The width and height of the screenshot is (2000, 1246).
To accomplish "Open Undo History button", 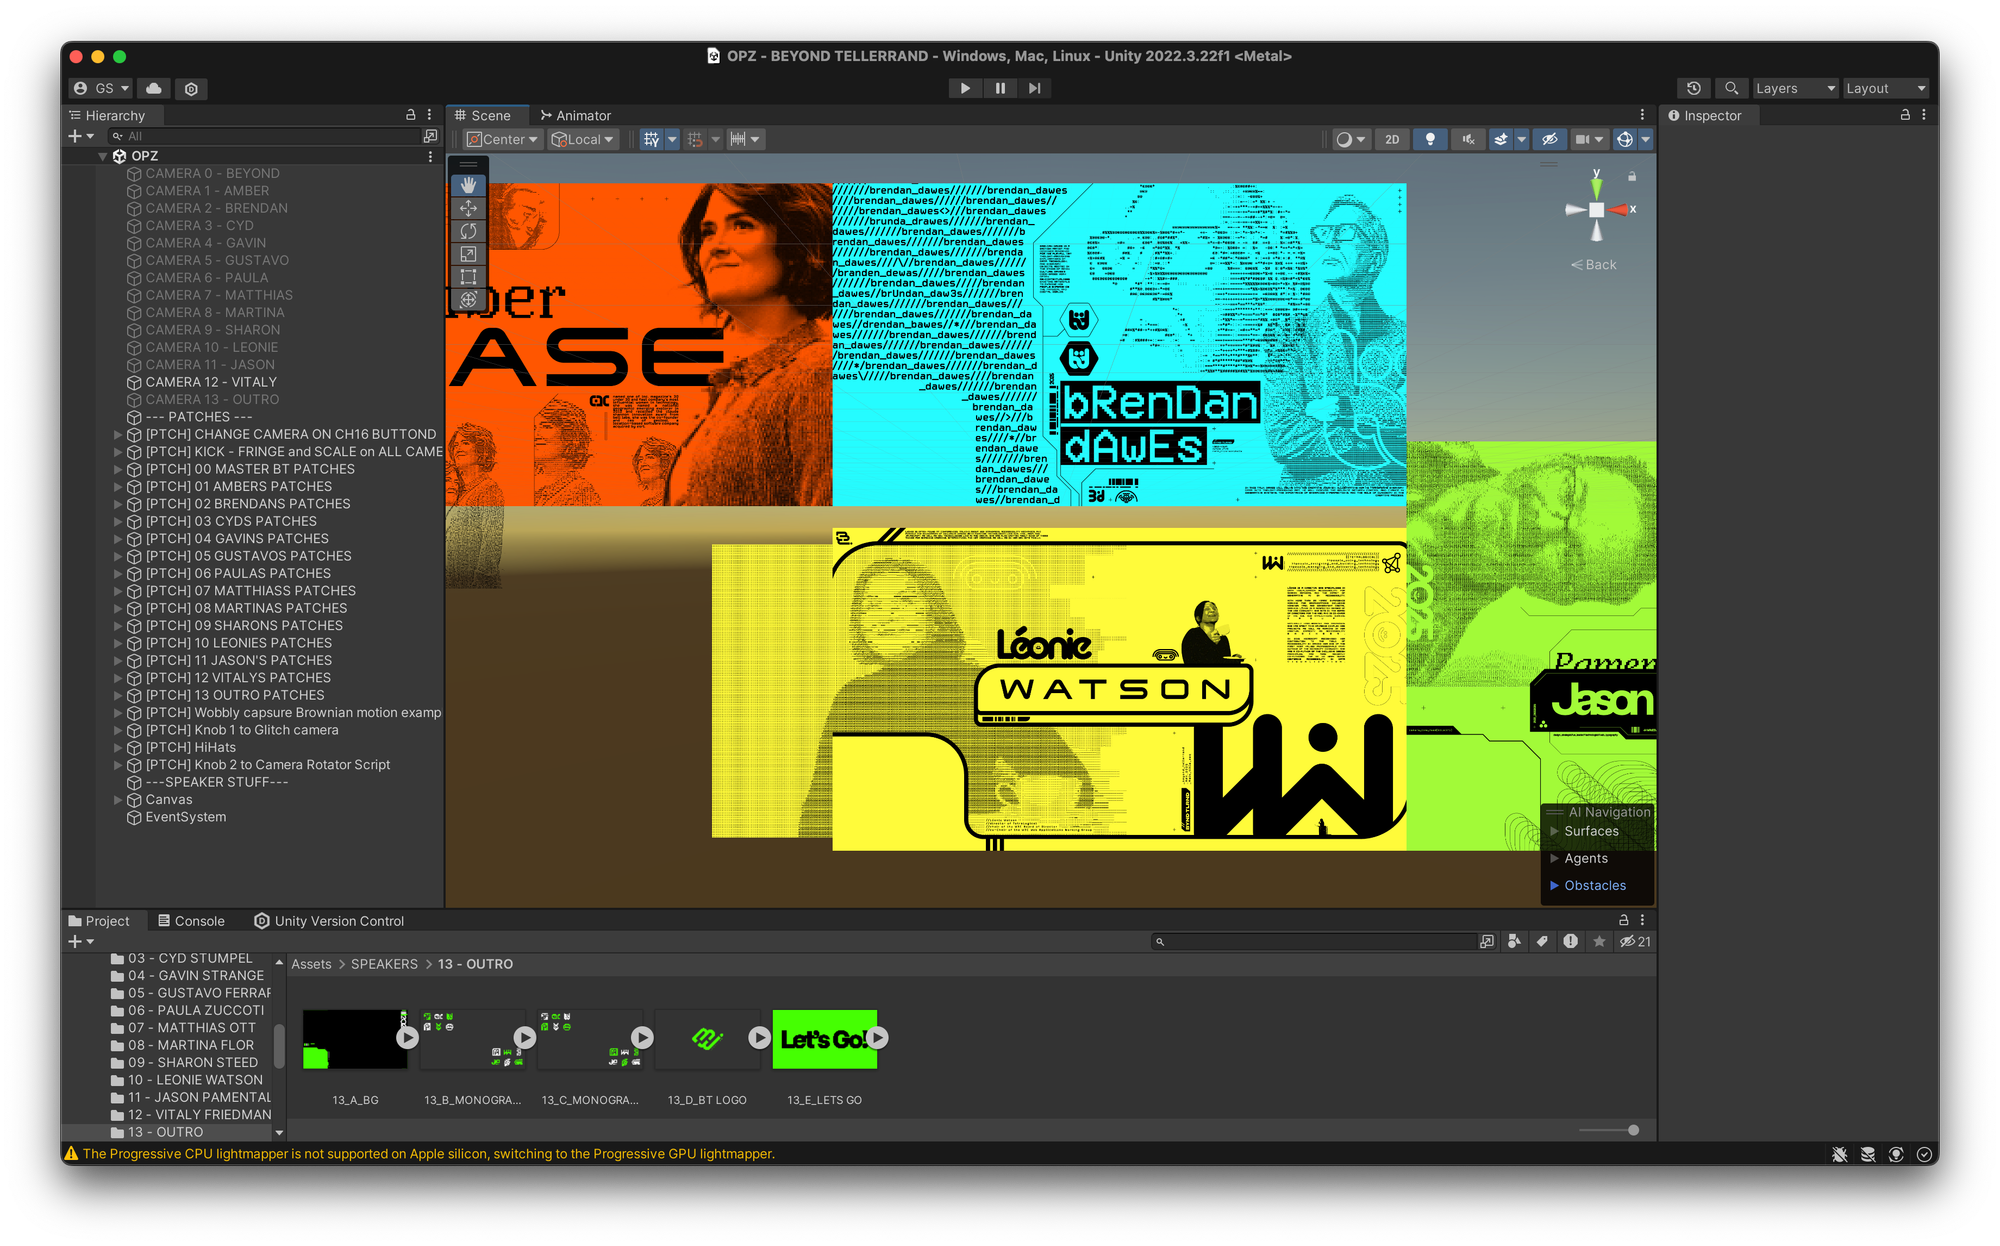I will click(x=1693, y=88).
